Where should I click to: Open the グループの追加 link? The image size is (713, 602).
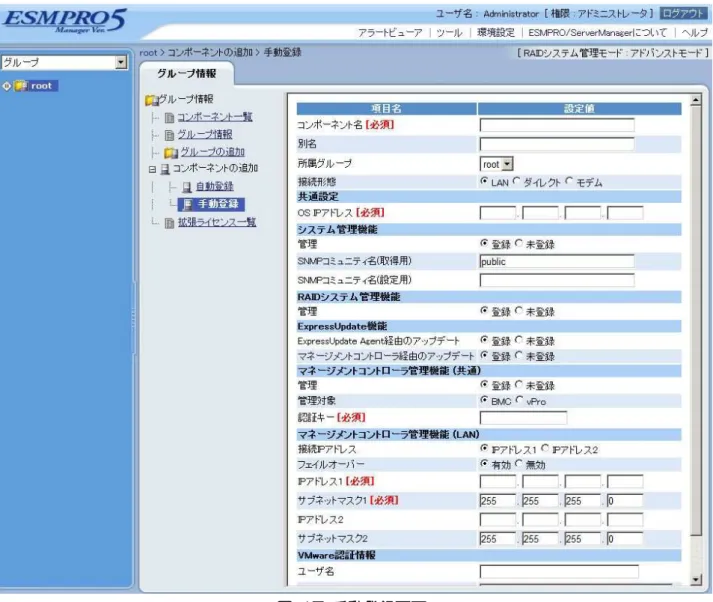212,152
